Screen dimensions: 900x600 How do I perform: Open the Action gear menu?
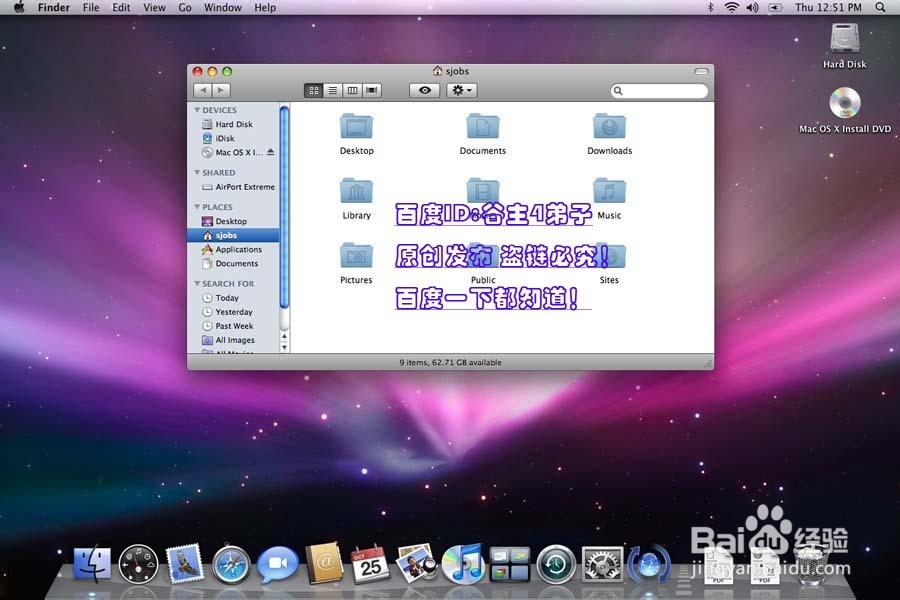pos(459,90)
